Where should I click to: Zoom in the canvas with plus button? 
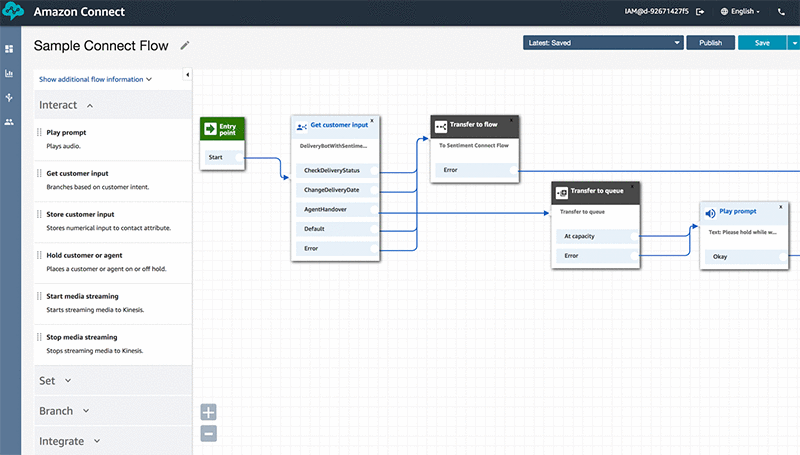[208, 412]
